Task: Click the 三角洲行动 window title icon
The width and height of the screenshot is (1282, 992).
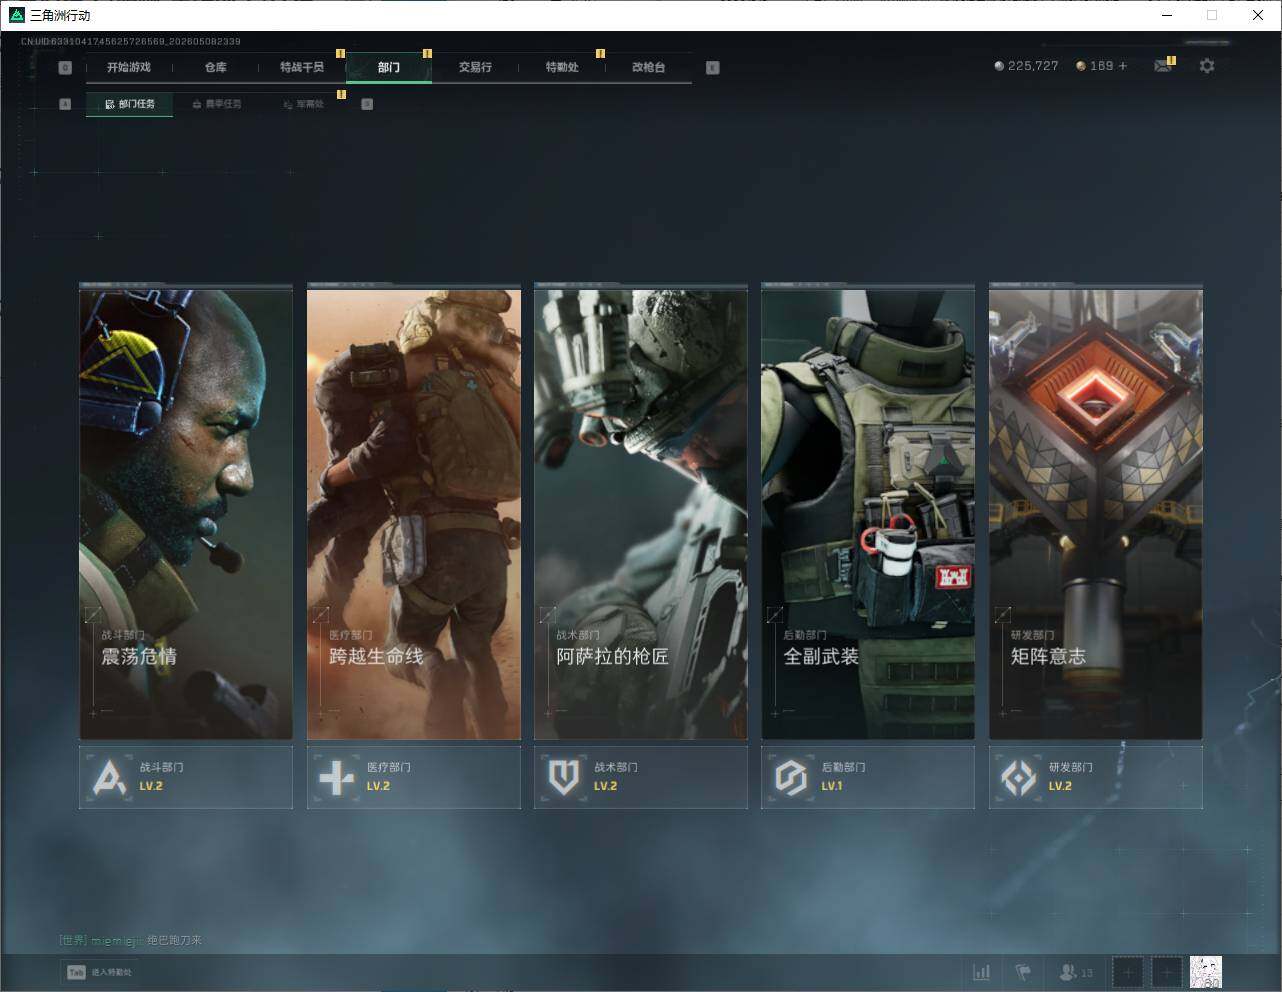Action: (x=16, y=15)
